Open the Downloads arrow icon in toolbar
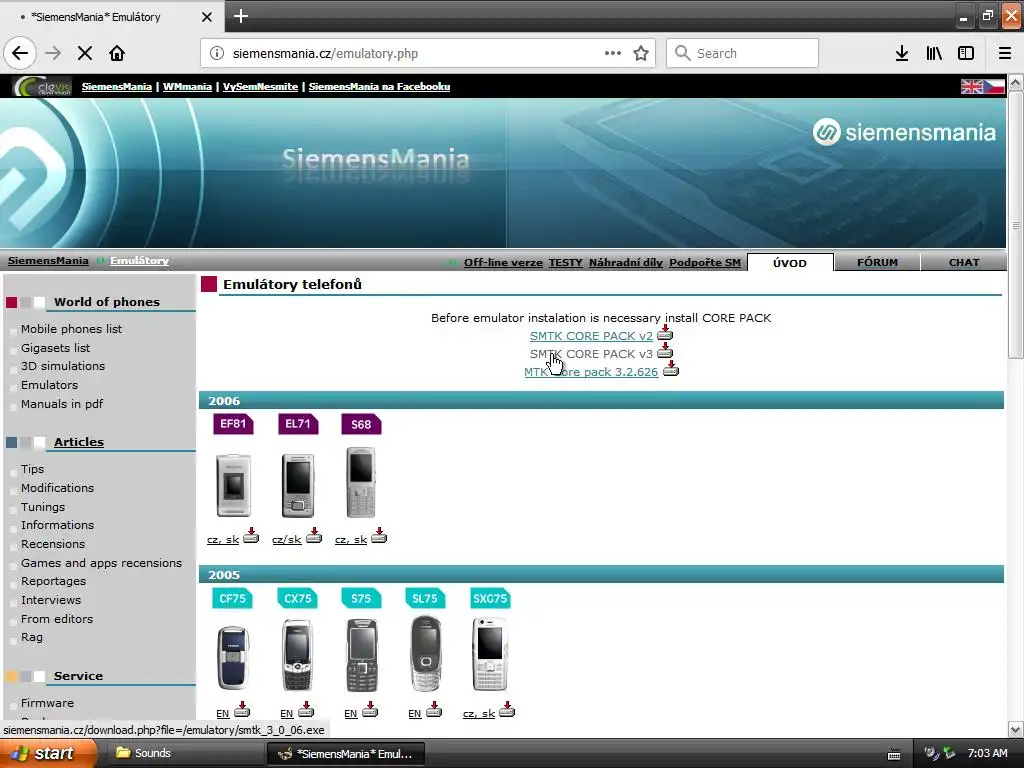This screenshot has height=768, width=1024. click(902, 54)
